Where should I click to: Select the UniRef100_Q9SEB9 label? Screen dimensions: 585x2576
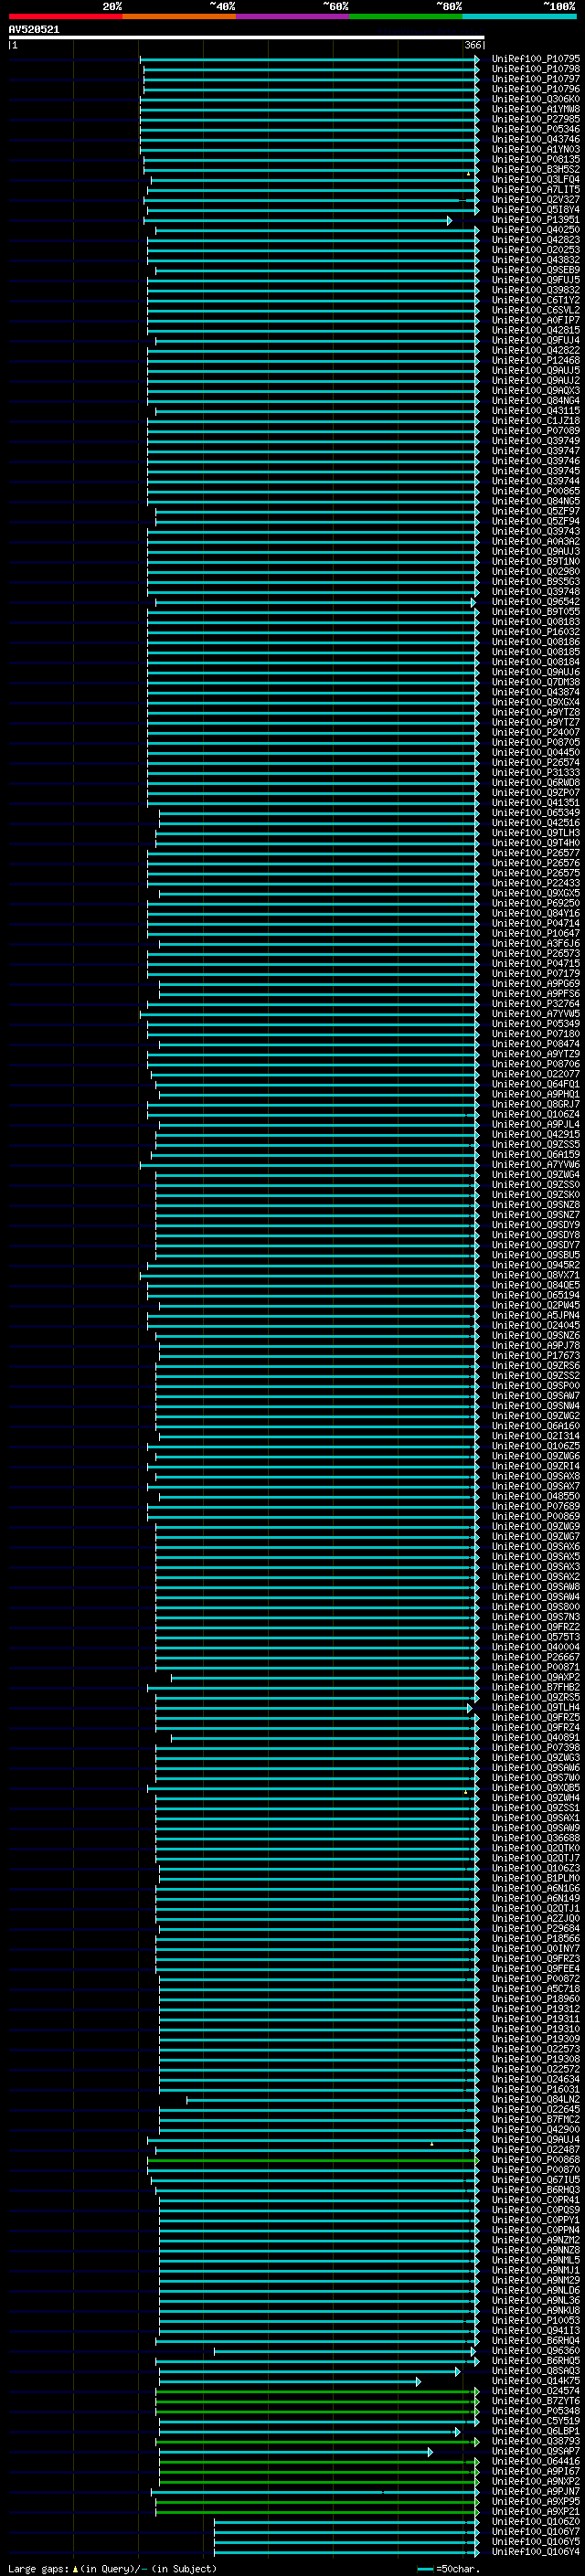click(x=535, y=270)
